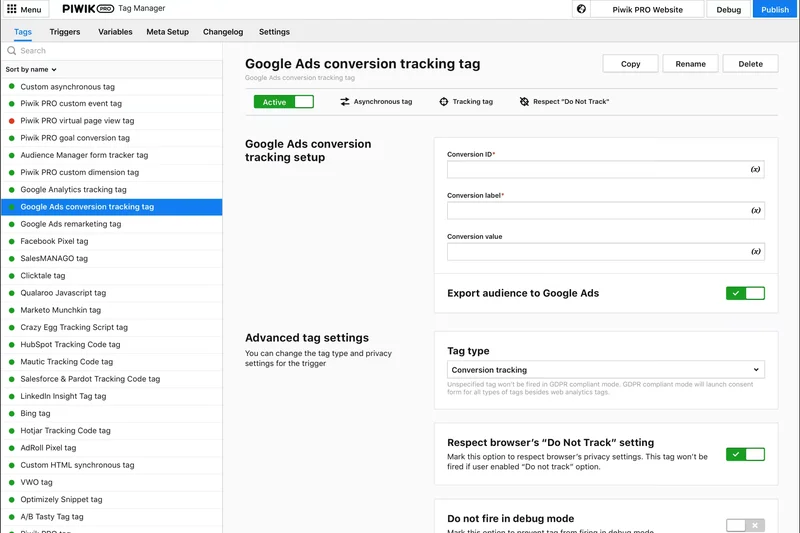
Task: Disable Export audience to Google Ads
Action: [x=745, y=293]
